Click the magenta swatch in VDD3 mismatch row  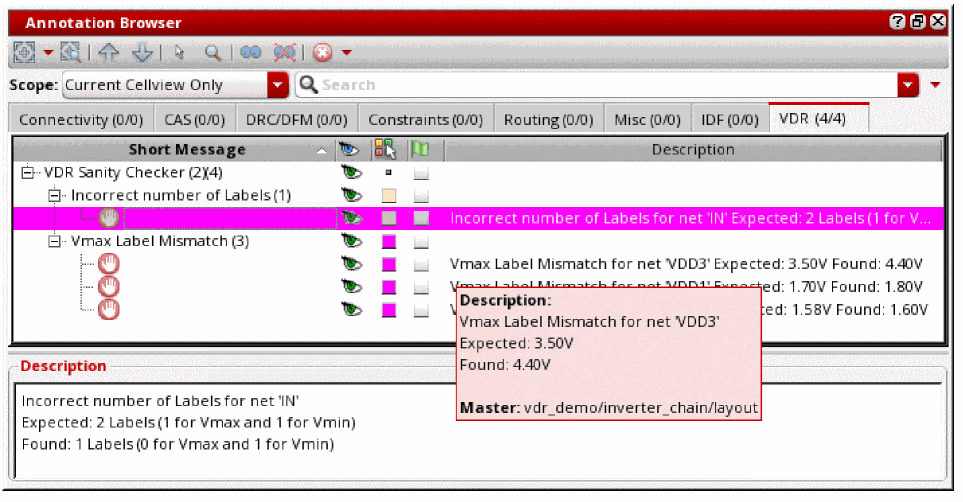[x=389, y=264]
